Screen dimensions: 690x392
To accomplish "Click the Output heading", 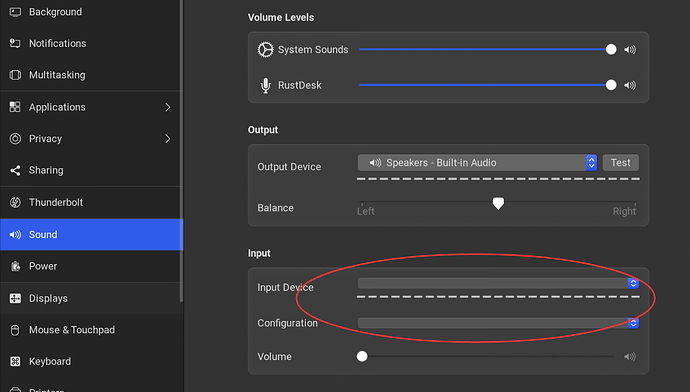I will 263,130.
